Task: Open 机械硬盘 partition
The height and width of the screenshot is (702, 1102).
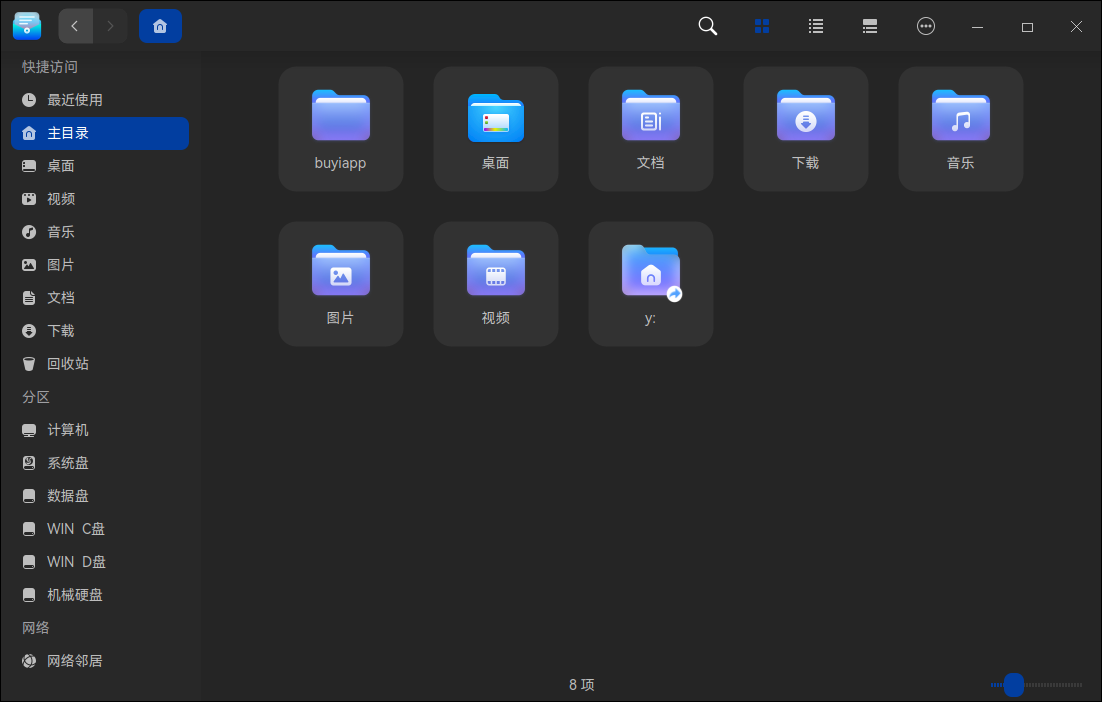Action: tap(100, 595)
